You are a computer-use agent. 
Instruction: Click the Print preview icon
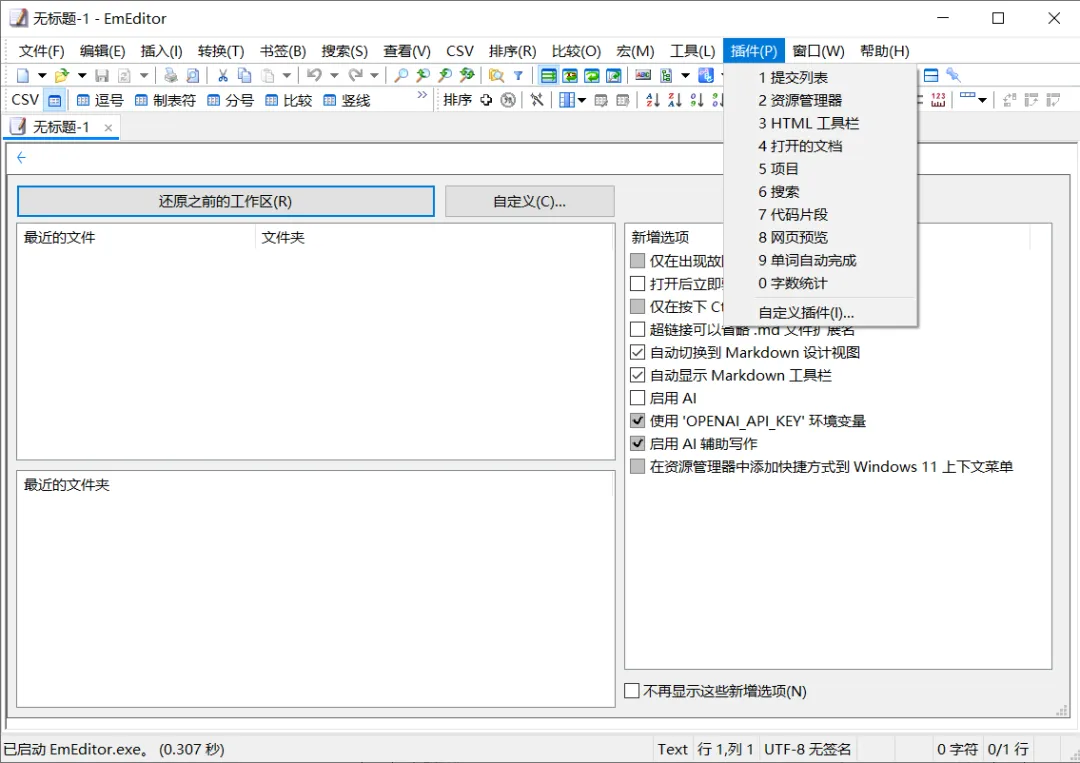coord(193,75)
